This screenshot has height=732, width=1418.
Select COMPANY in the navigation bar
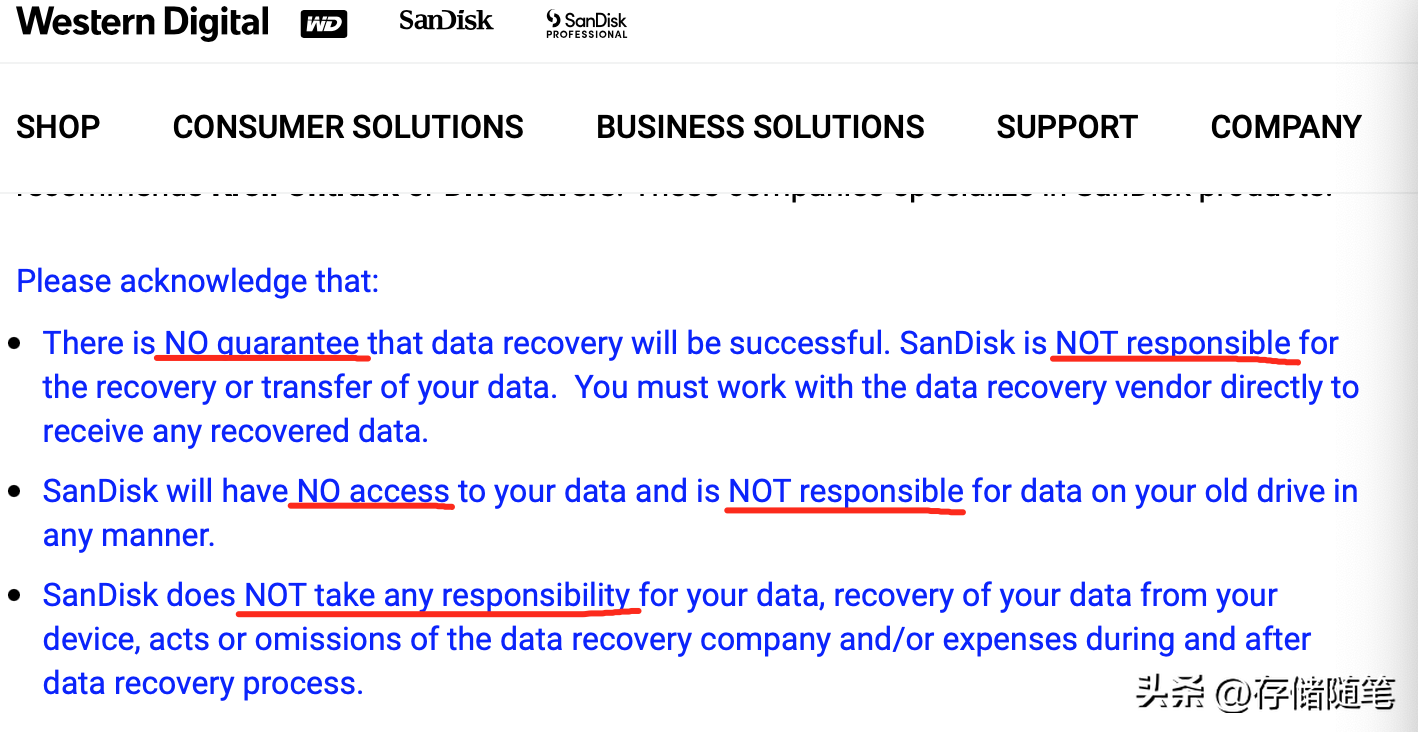[1286, 127]
